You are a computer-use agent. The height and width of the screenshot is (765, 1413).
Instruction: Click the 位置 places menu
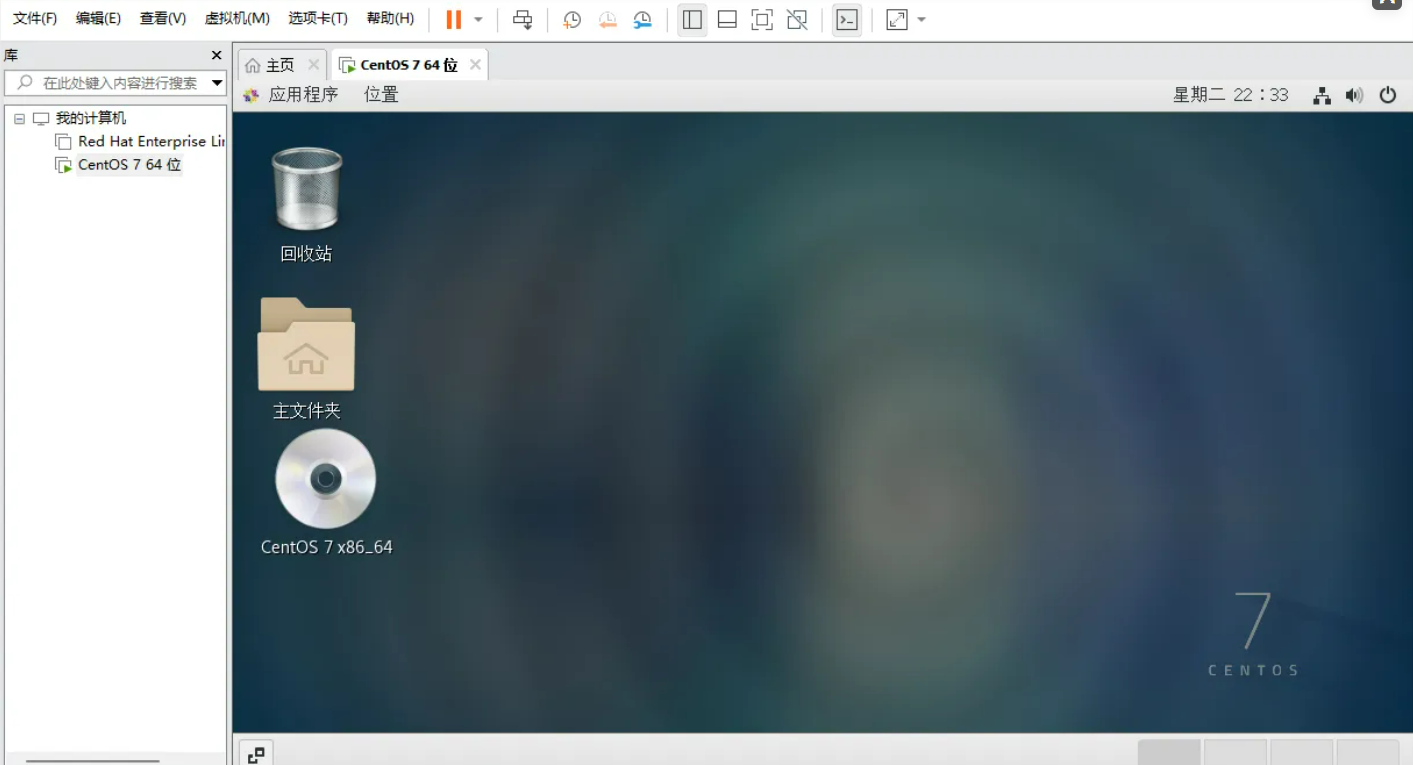(381, 95)
